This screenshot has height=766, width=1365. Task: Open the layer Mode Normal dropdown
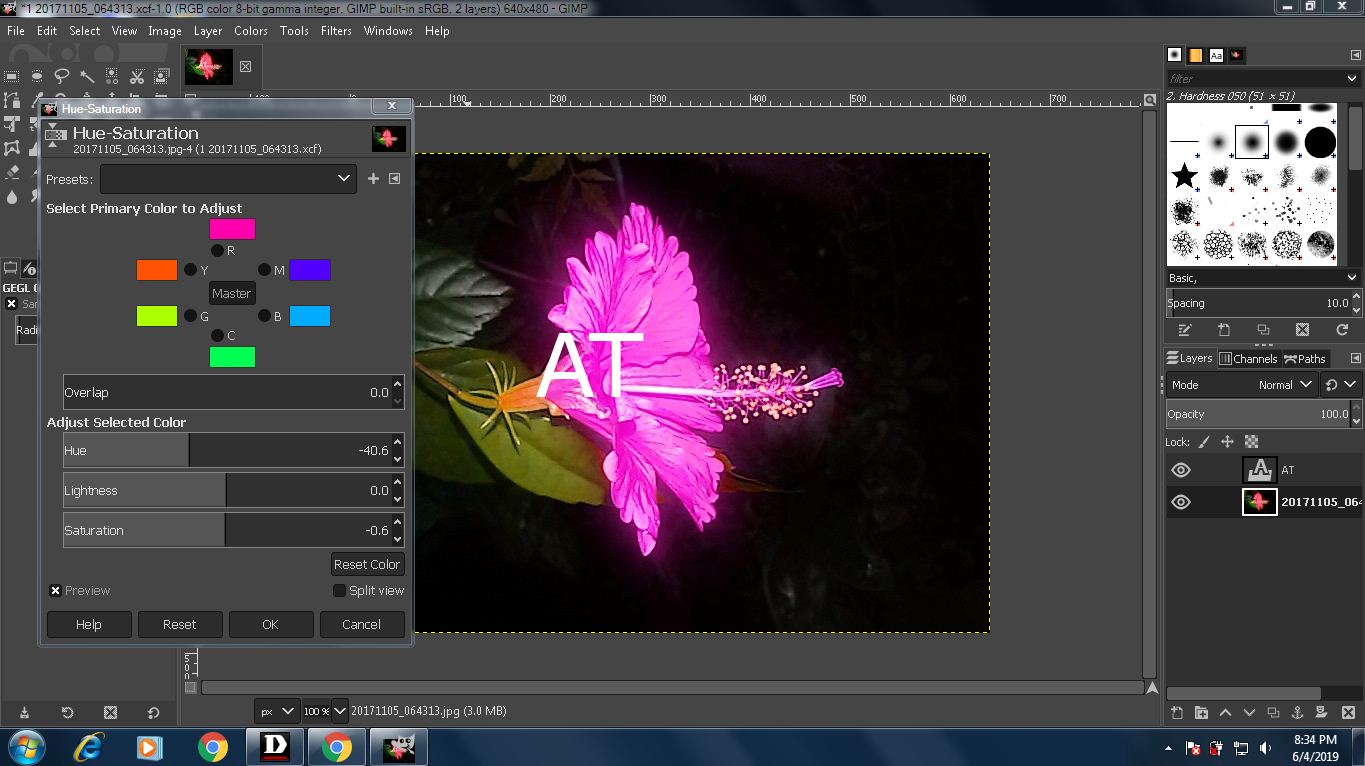pyautogui.click(x=1242, y=385)
